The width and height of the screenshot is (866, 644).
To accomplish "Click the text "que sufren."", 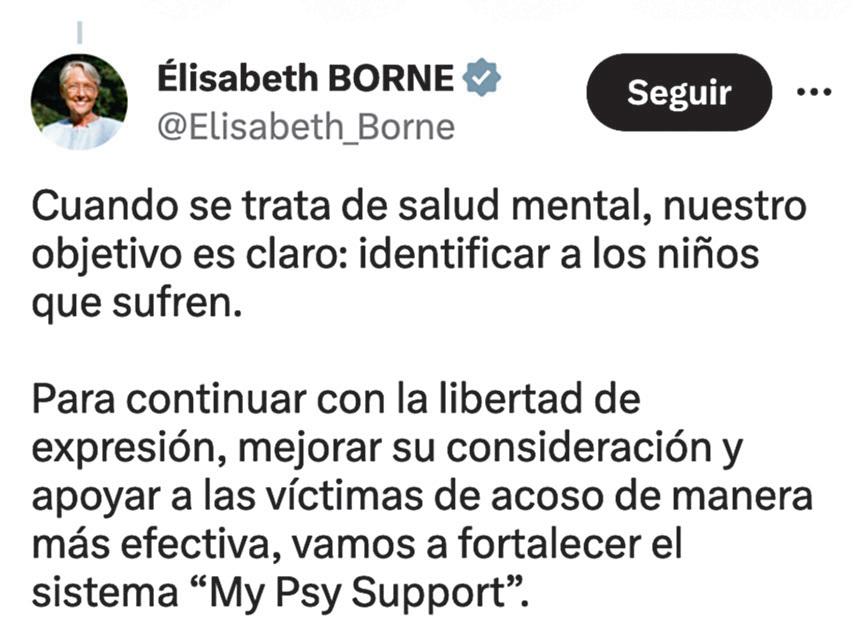I will 137,303.
